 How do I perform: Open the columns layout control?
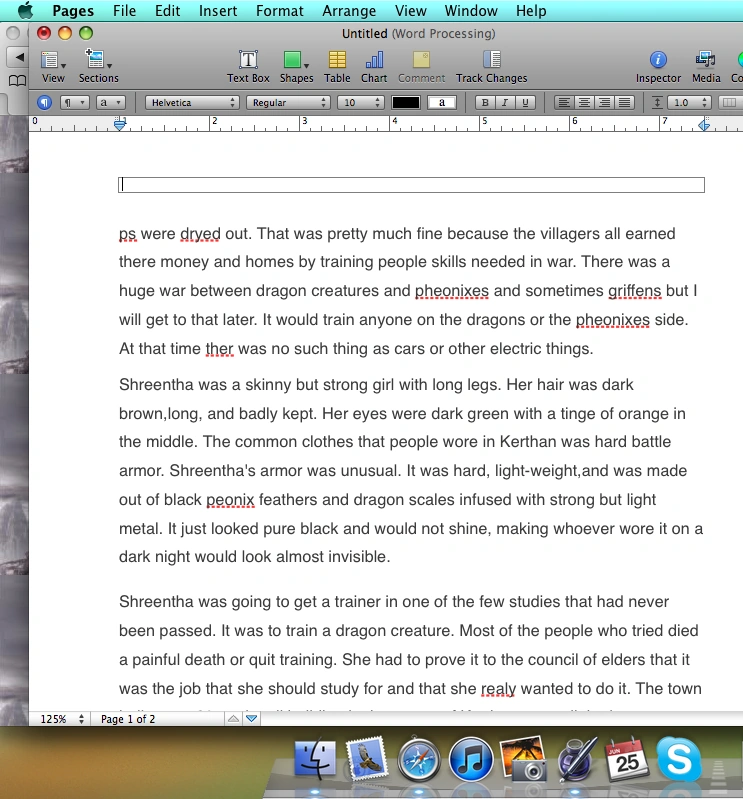[730, 102]
